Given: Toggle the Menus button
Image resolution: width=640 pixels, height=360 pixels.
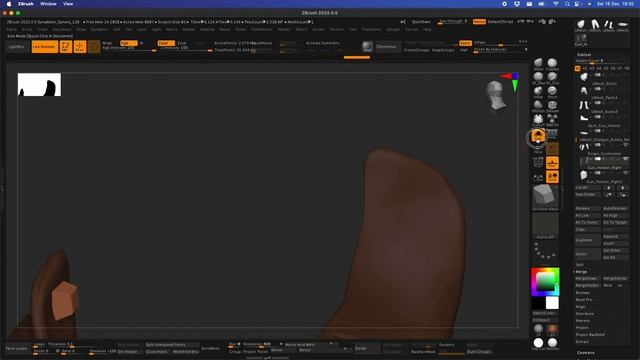Looking at the screenshot, I should coord(479,22).
